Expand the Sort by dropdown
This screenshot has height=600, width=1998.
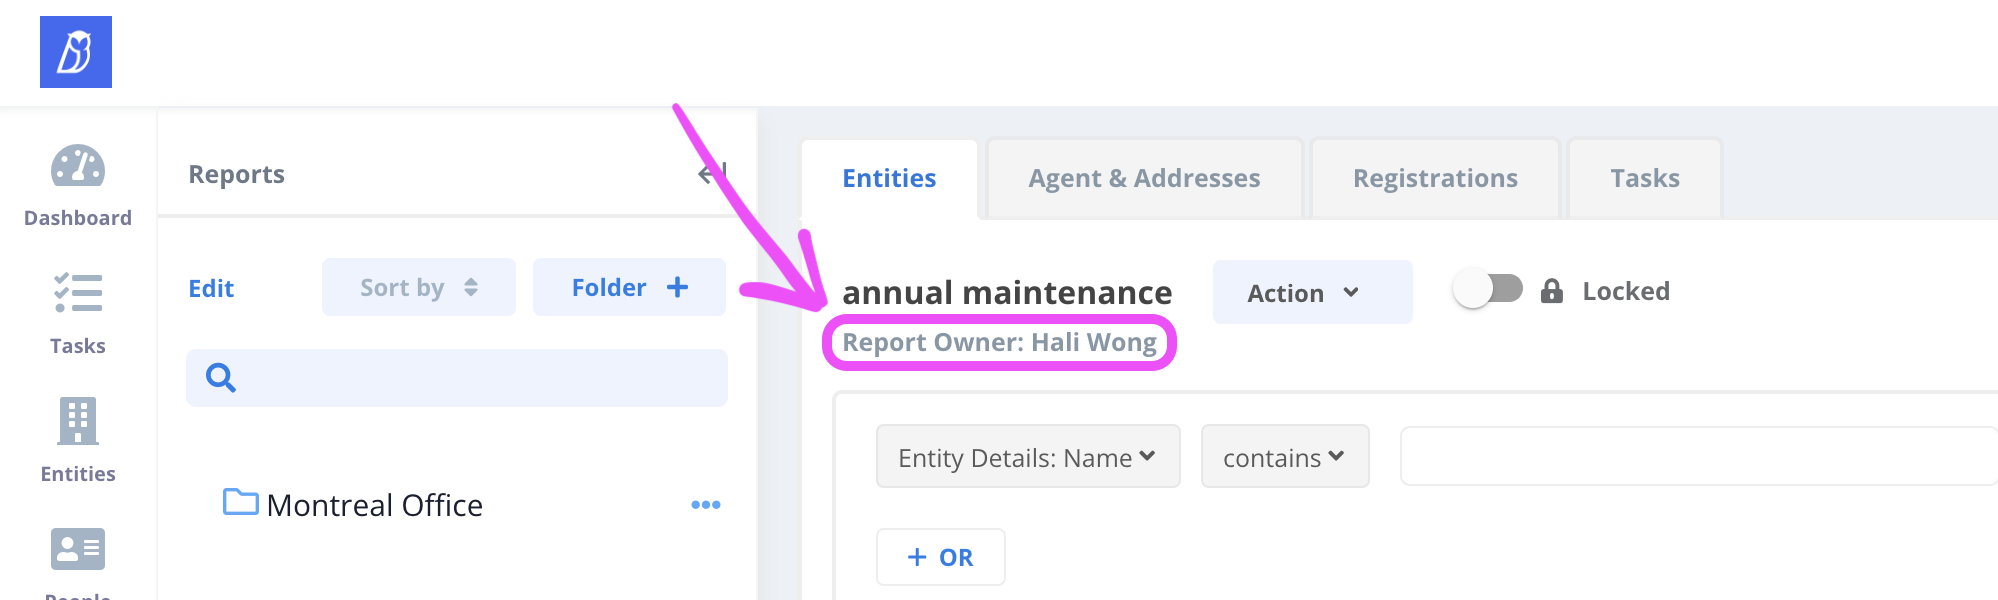(418, 288)
